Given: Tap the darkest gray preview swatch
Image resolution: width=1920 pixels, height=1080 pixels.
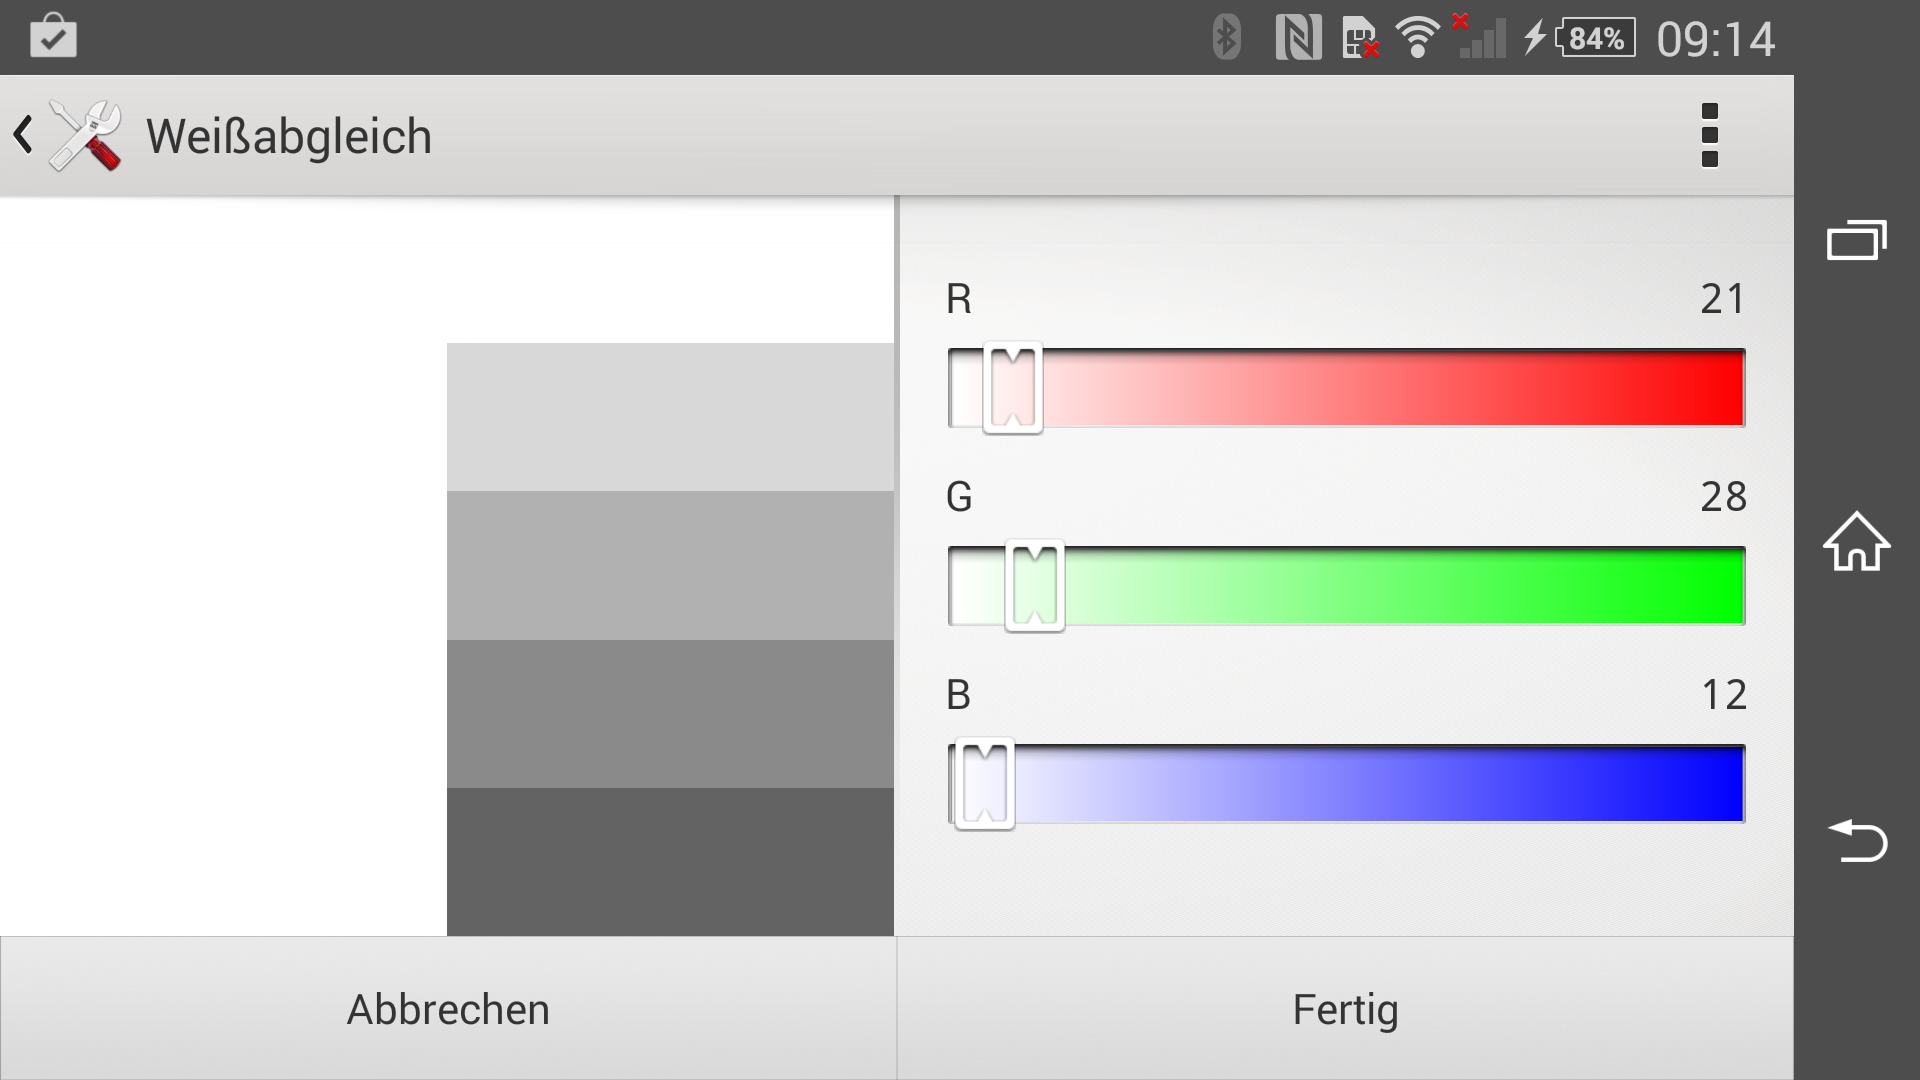Looking at the screenshot, I should pos(670,862).
